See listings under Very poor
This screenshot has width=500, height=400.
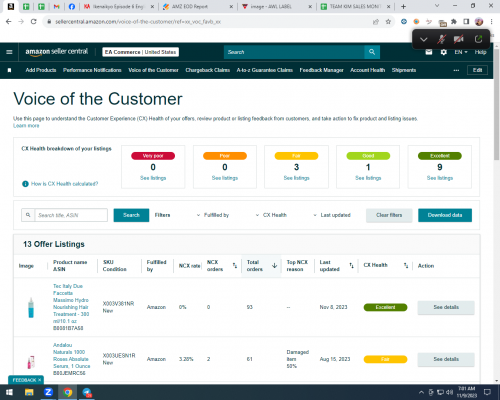click(153, 178)
